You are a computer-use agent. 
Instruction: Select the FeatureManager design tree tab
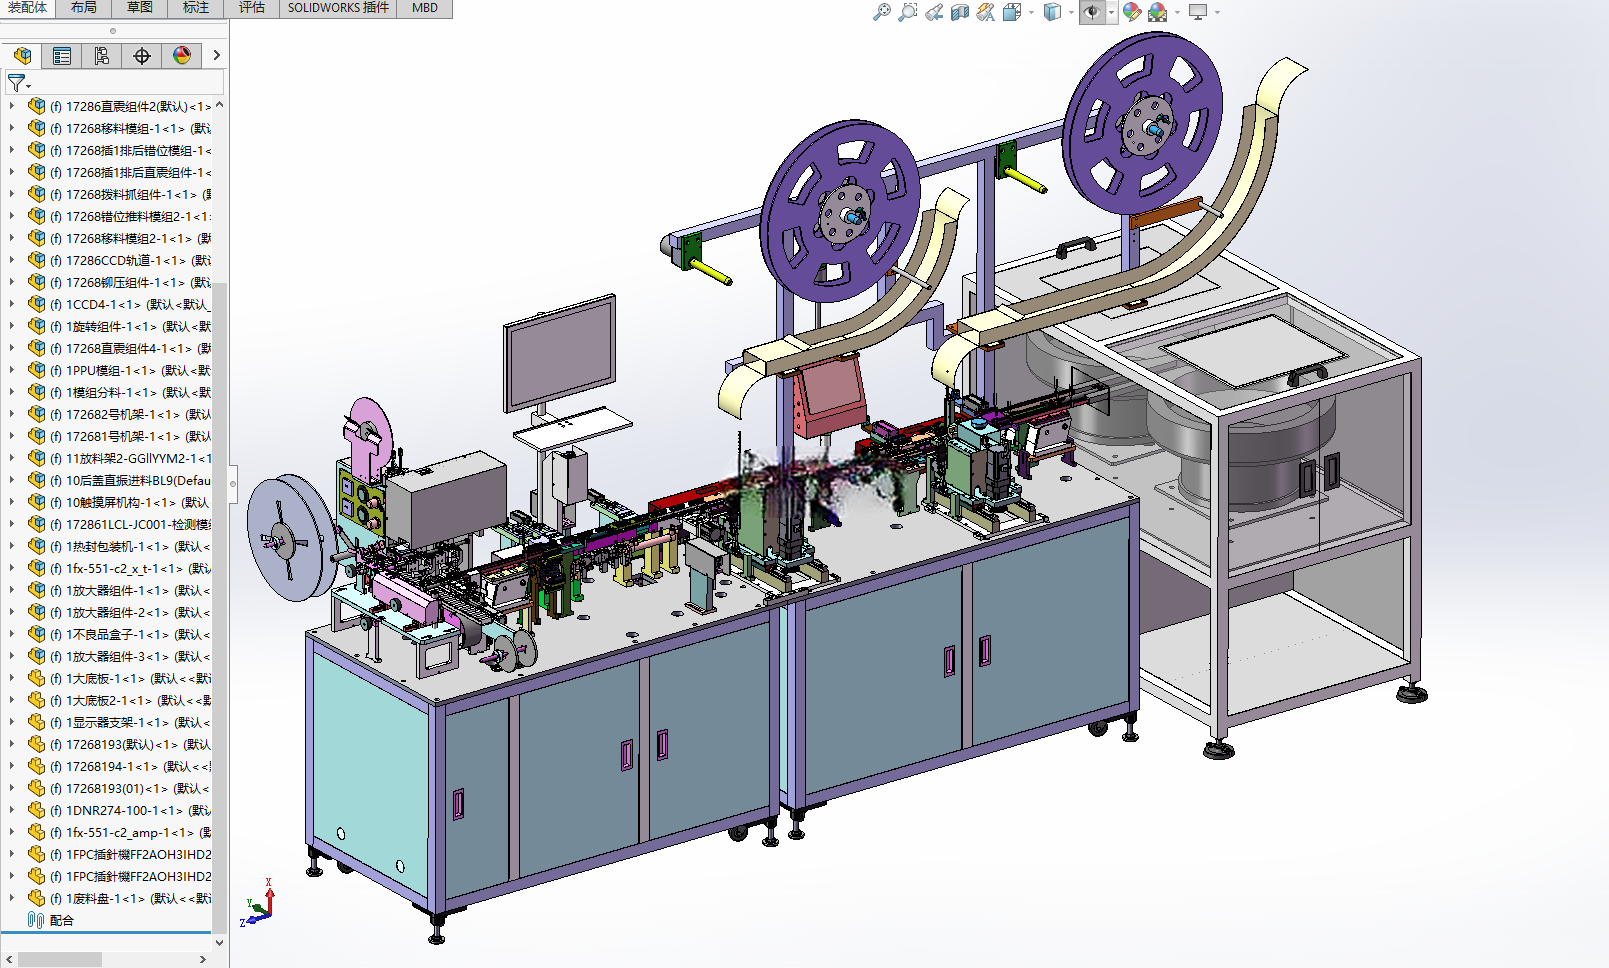(x=22, y=56)
